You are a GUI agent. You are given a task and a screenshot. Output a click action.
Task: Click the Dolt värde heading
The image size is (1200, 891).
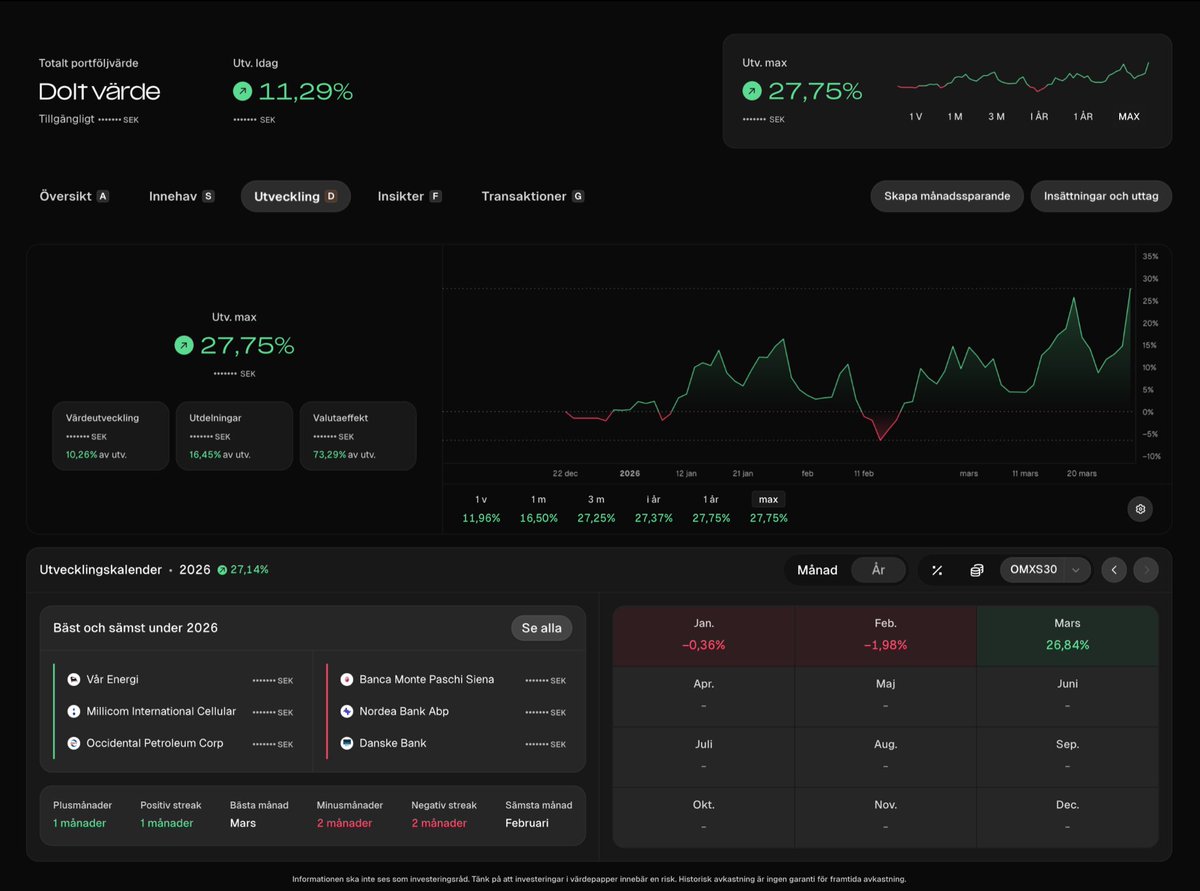coord(99,92)
